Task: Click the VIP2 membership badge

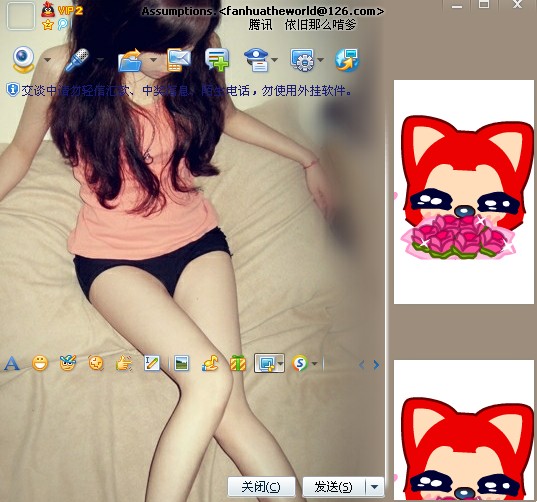Action: [70, 11]
